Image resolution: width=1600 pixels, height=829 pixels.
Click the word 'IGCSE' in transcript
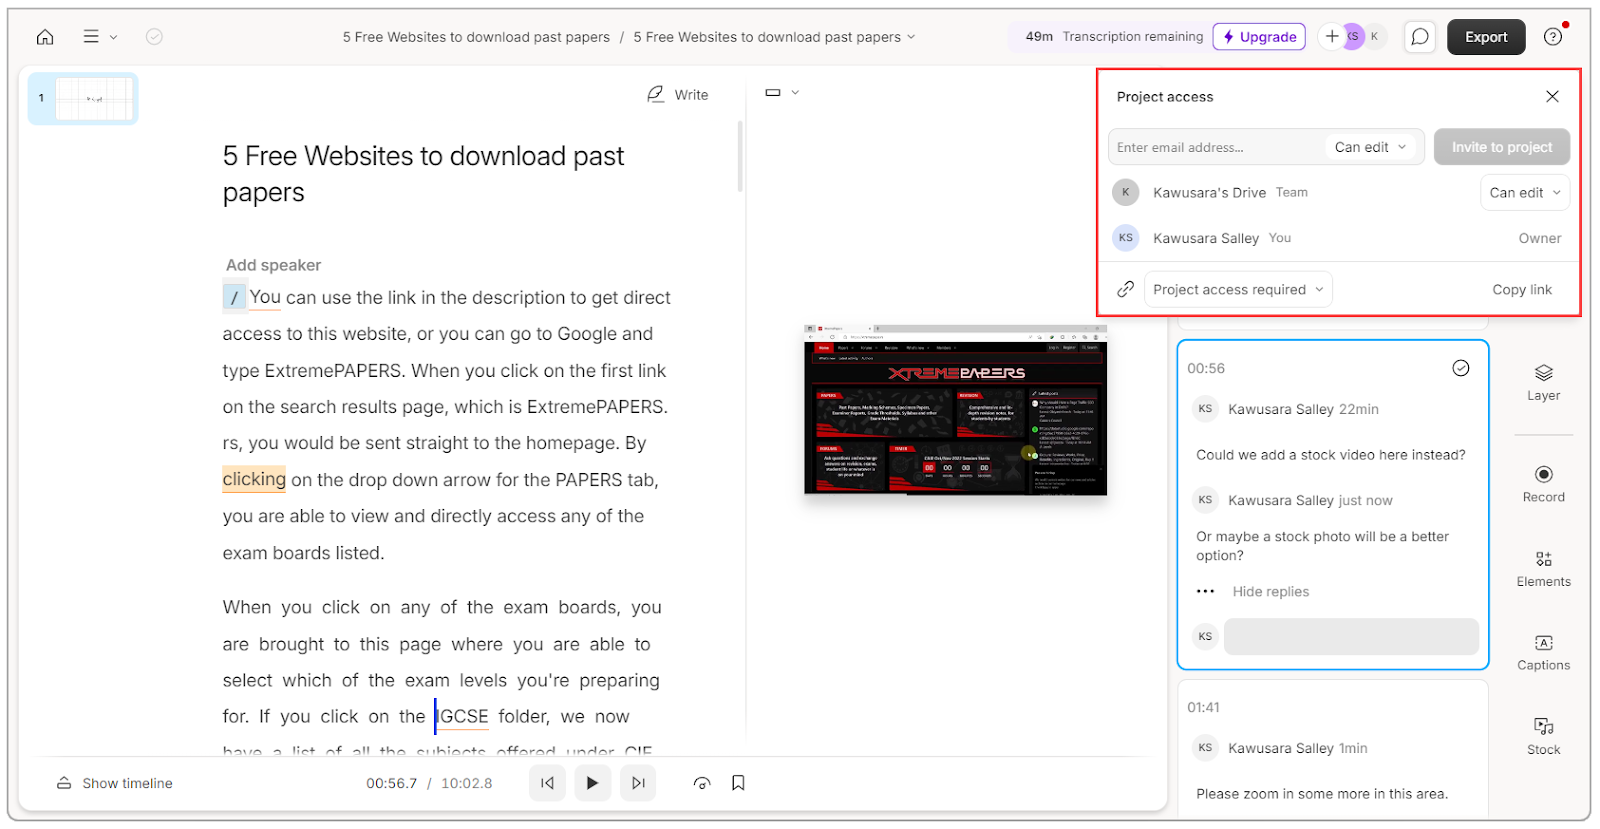(463, 716)
